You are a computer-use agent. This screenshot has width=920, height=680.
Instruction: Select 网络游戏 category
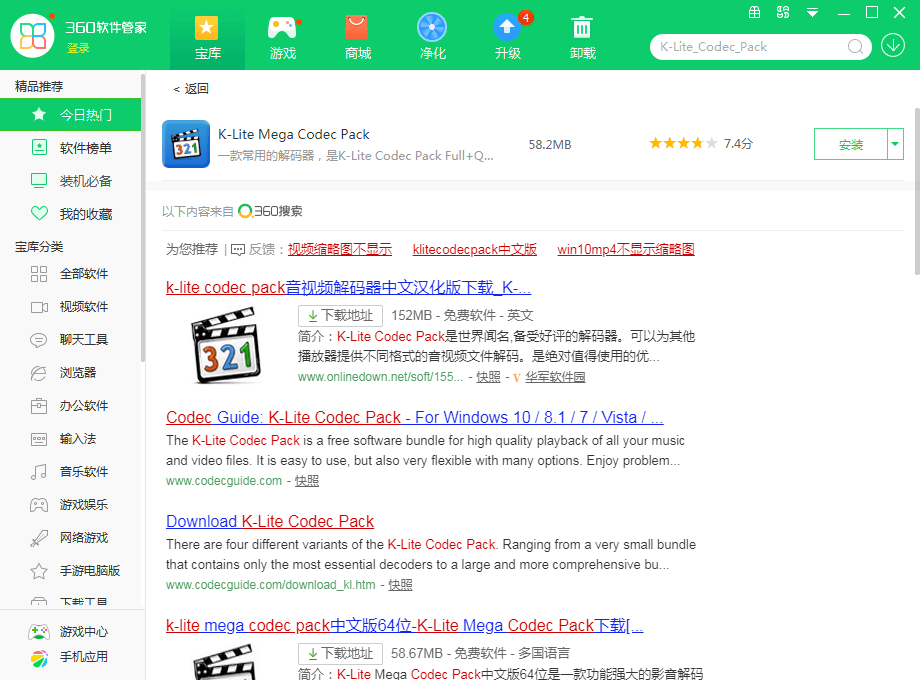point(70,537)
